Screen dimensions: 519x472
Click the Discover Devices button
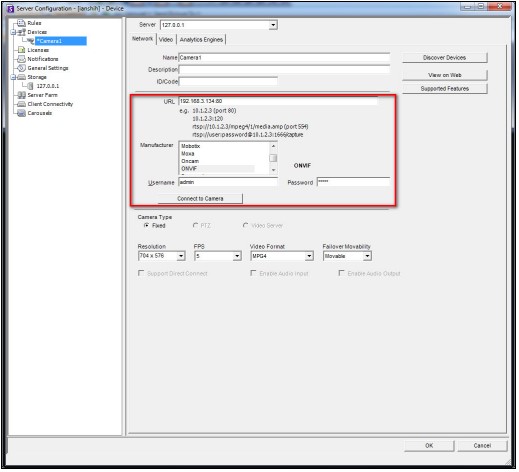point(444,58)
